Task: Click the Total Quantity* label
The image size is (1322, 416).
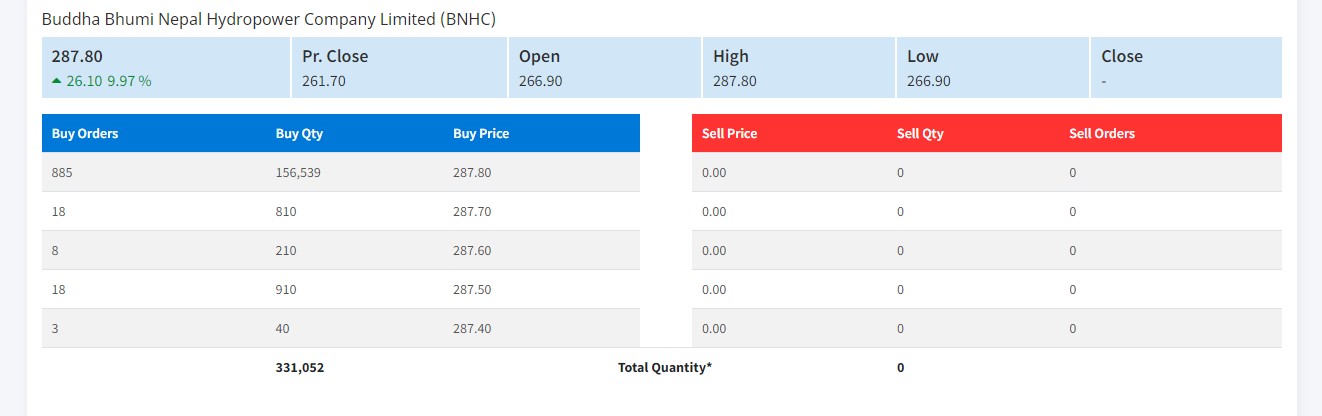Action: [665, 367]
